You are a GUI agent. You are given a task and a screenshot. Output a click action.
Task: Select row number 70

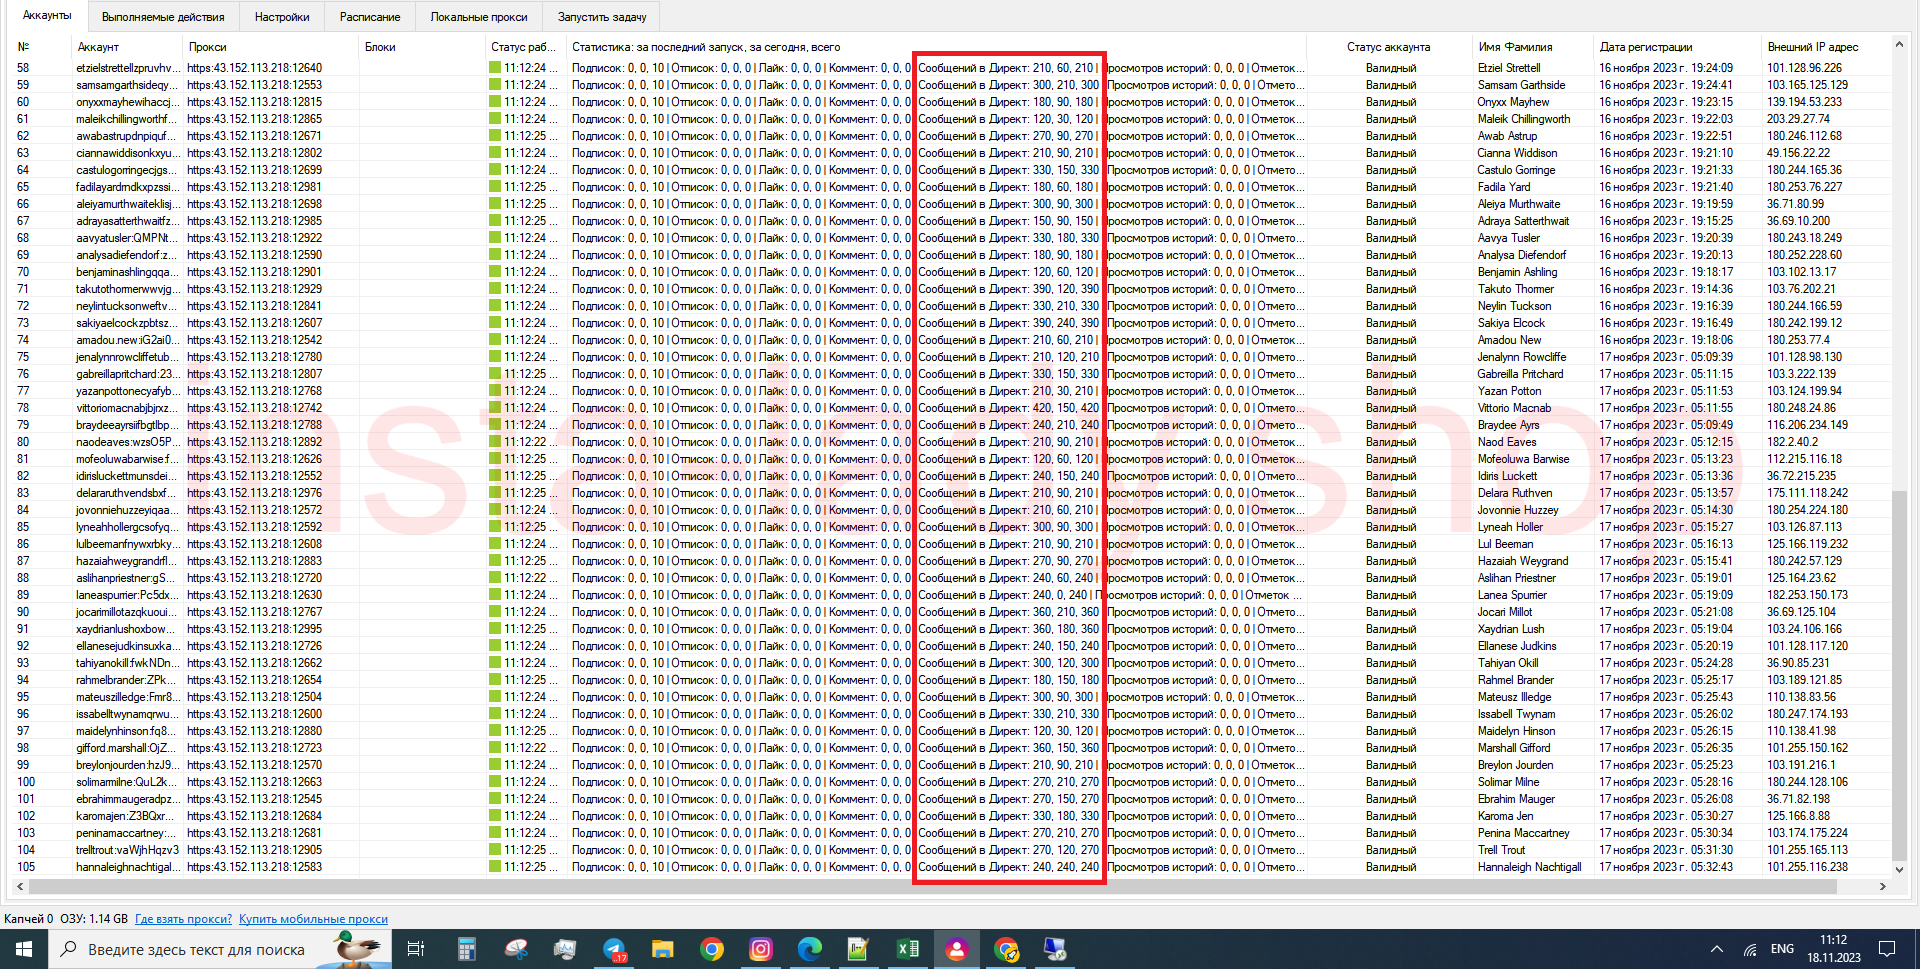coord(23,272)
